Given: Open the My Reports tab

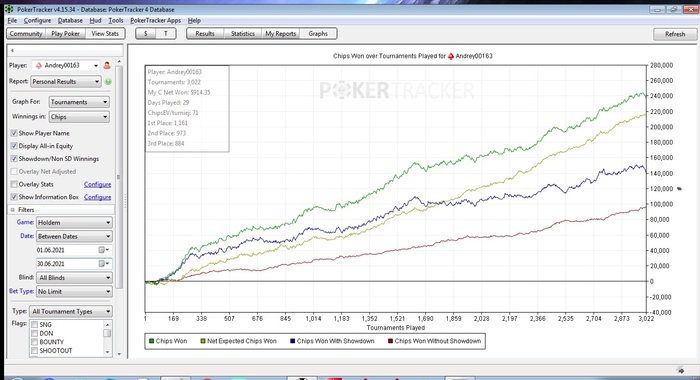Looking at the screenshot, I should click(x=281, y=33).
